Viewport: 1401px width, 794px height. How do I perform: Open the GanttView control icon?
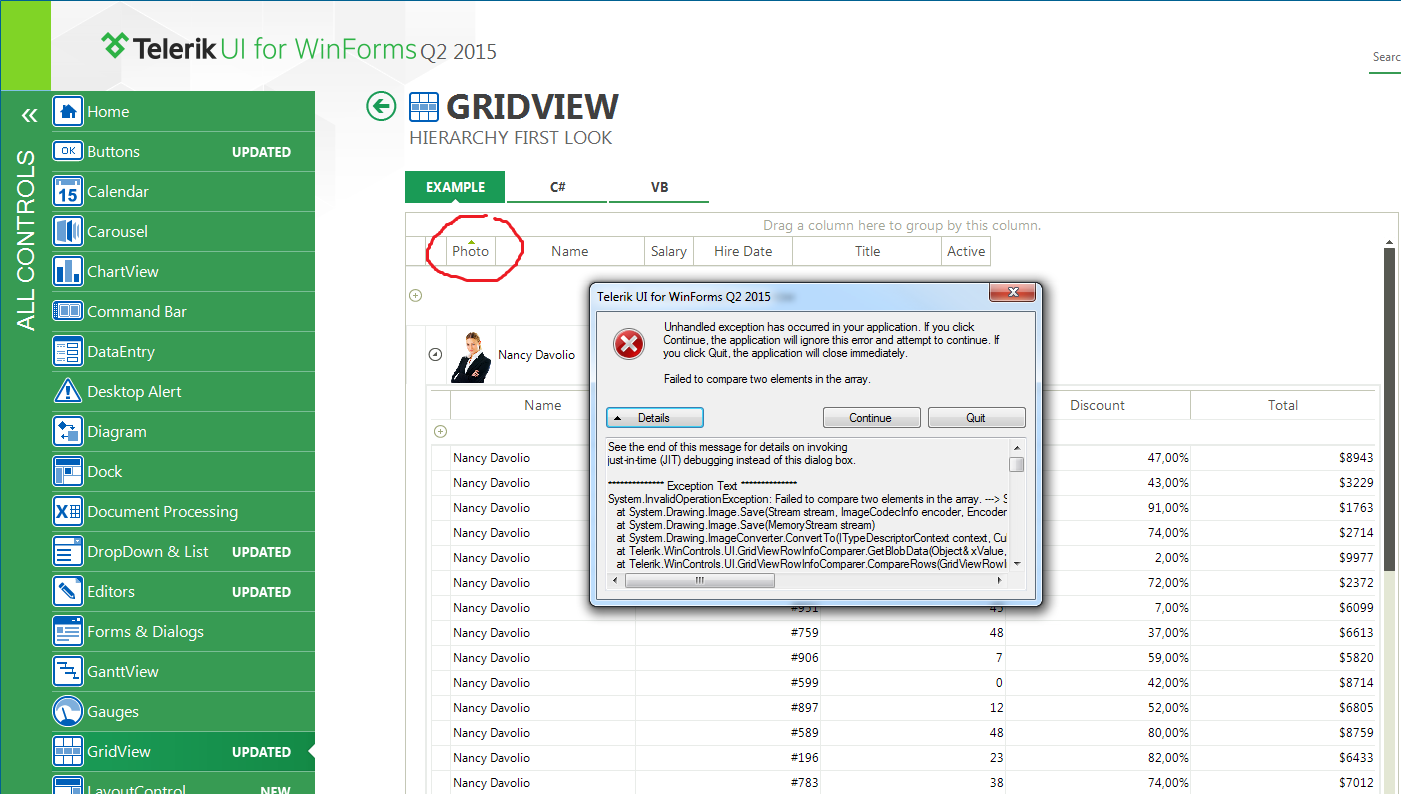coord(68,671)
